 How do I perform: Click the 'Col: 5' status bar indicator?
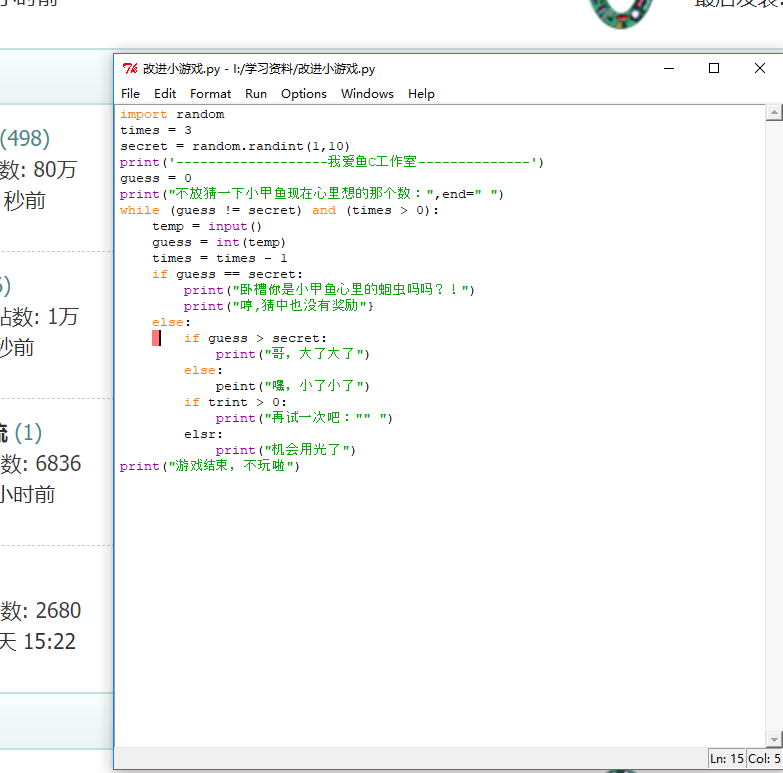764,759
